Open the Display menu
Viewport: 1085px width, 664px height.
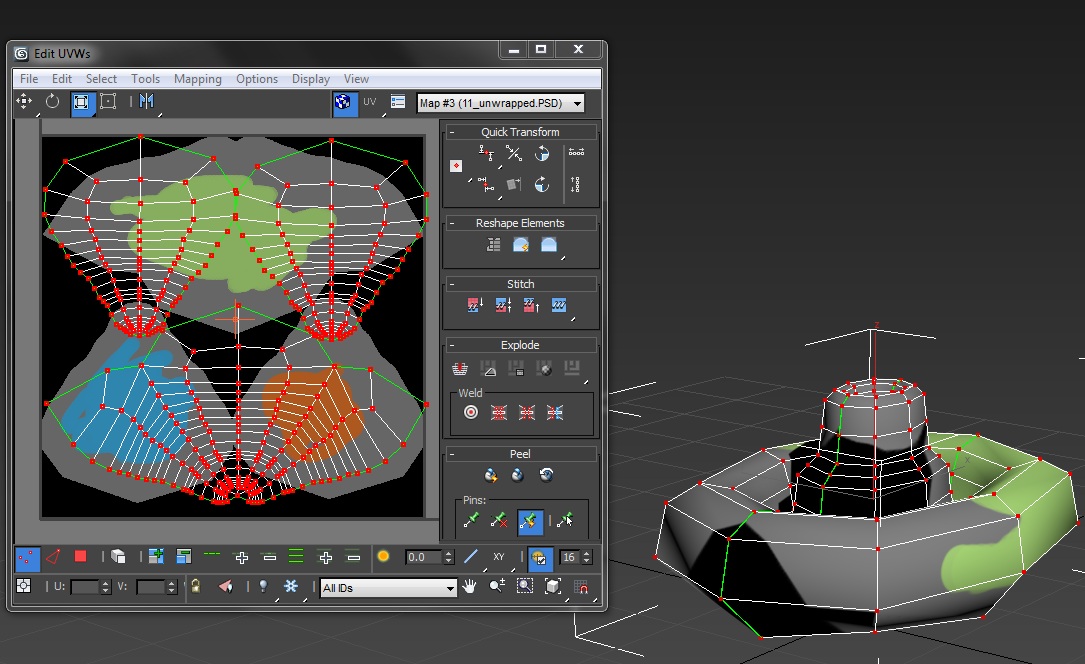[311, 79]
